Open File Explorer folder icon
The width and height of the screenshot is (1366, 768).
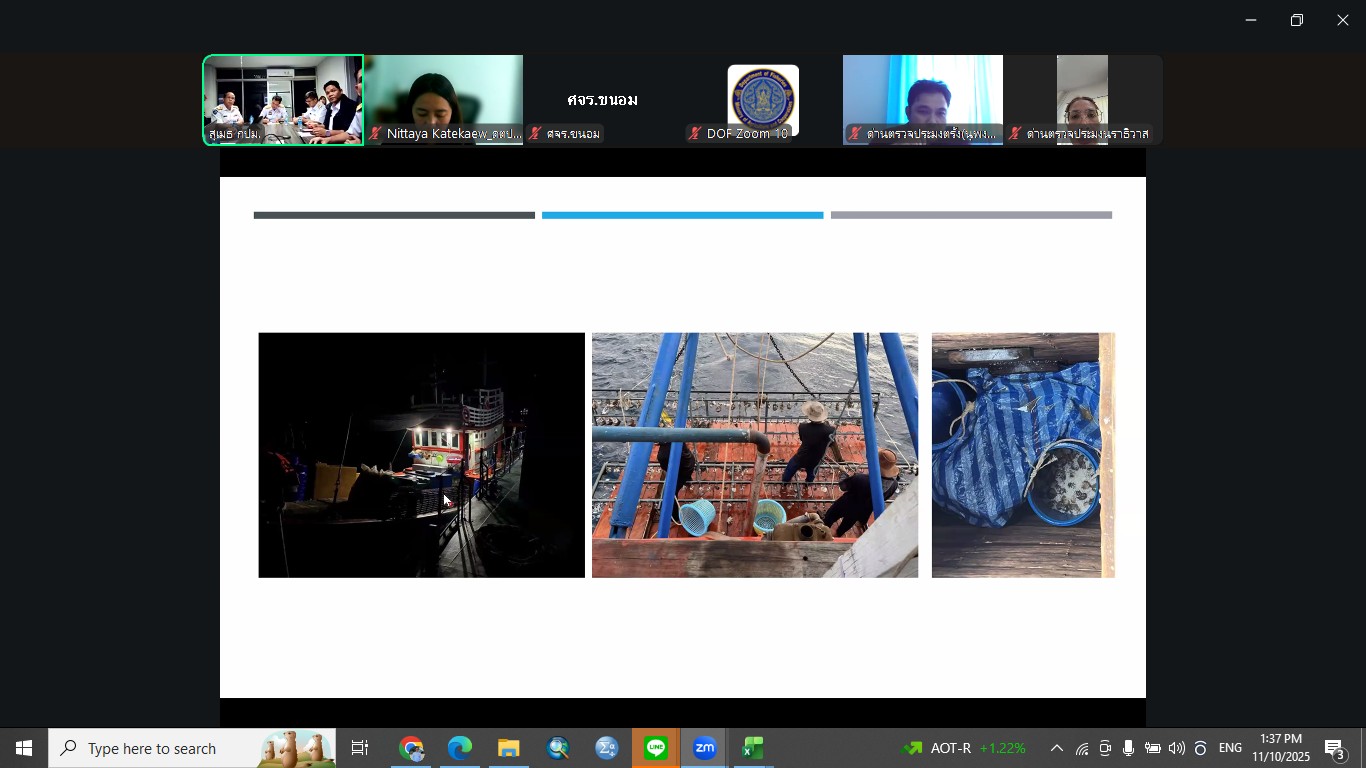509,748
